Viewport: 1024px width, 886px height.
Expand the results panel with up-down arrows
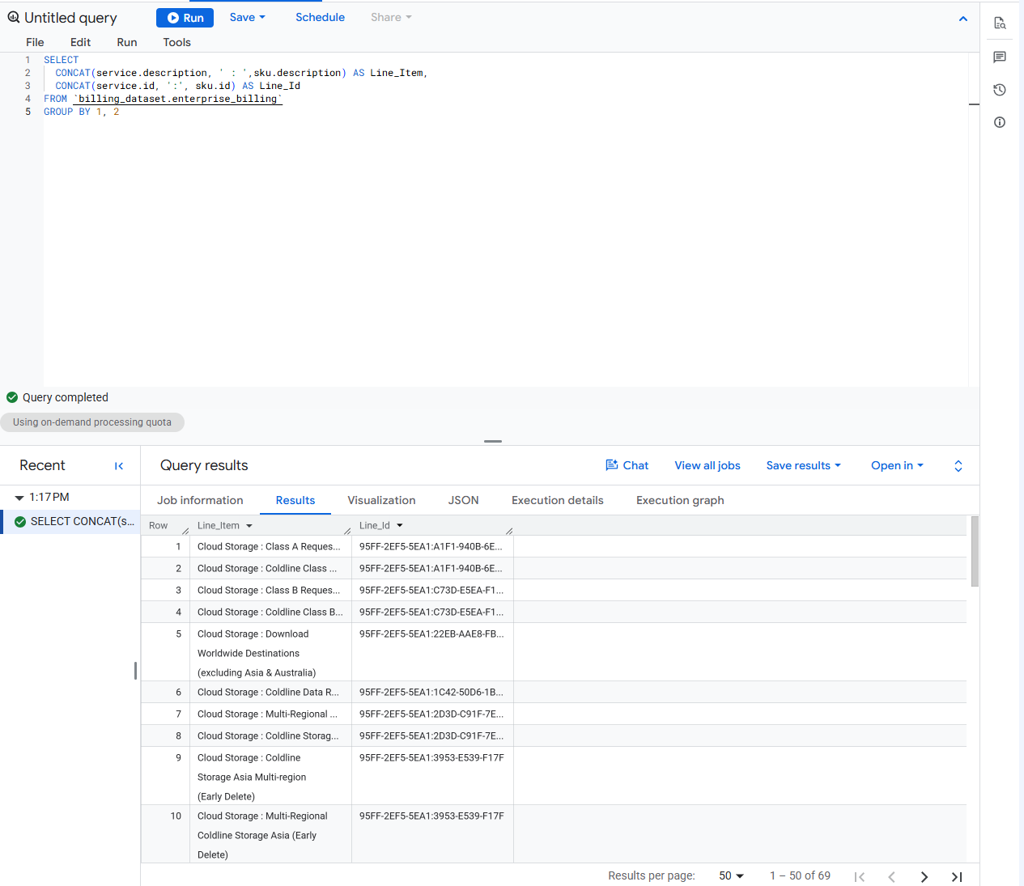(x=958, y=466)
